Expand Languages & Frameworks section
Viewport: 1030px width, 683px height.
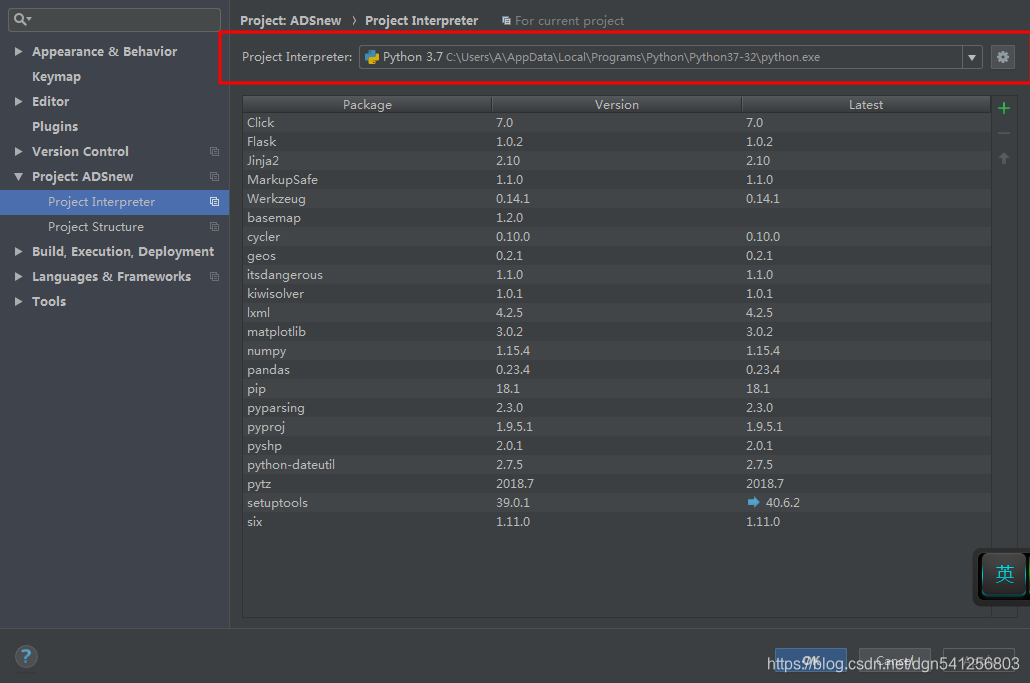point(18,276)
